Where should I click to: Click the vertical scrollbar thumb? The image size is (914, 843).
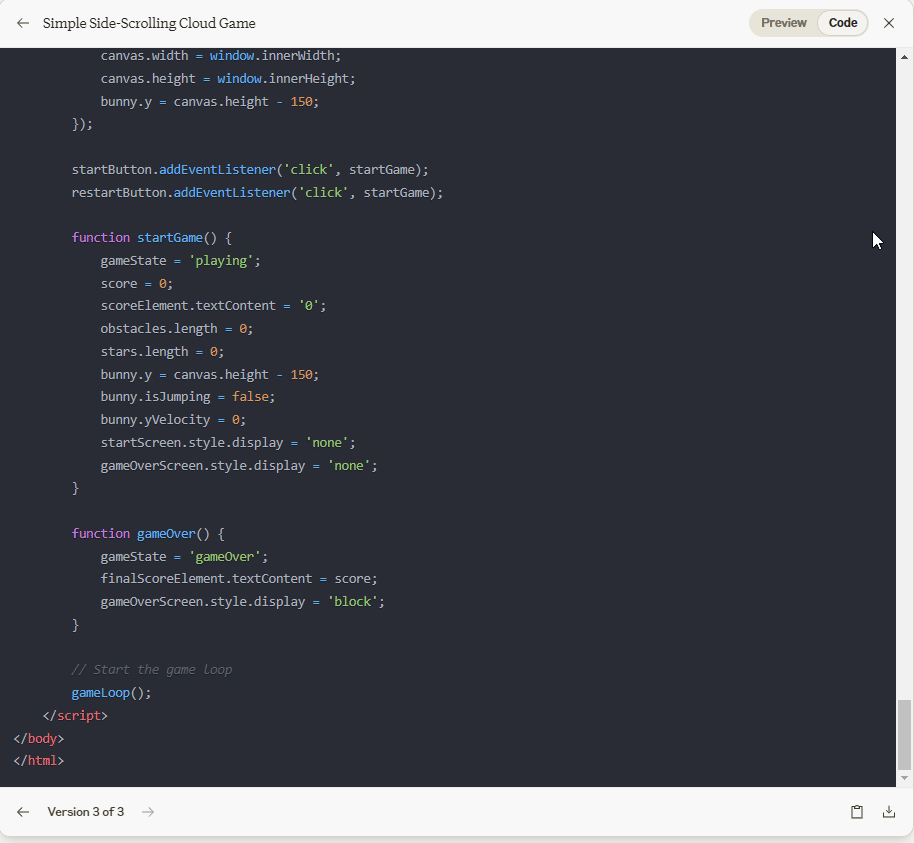tap(904, 734)
